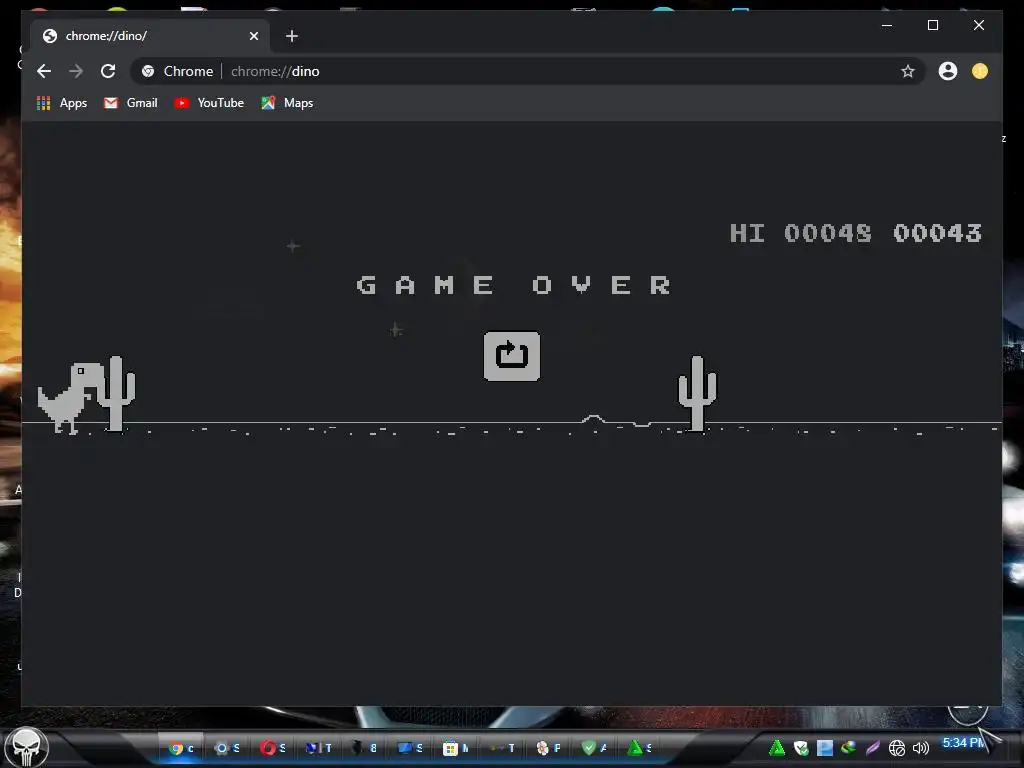The image size is (1024, 768).
Task: Select the chrome://dino/ tab
Action: (x=152, y=36)
